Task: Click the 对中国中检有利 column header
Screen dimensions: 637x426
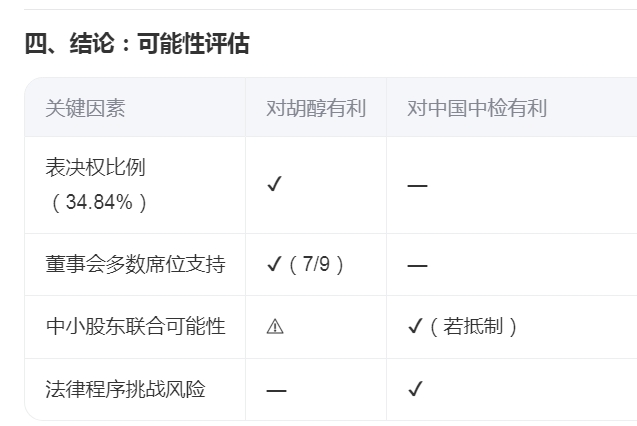Action: pos(477,108)
